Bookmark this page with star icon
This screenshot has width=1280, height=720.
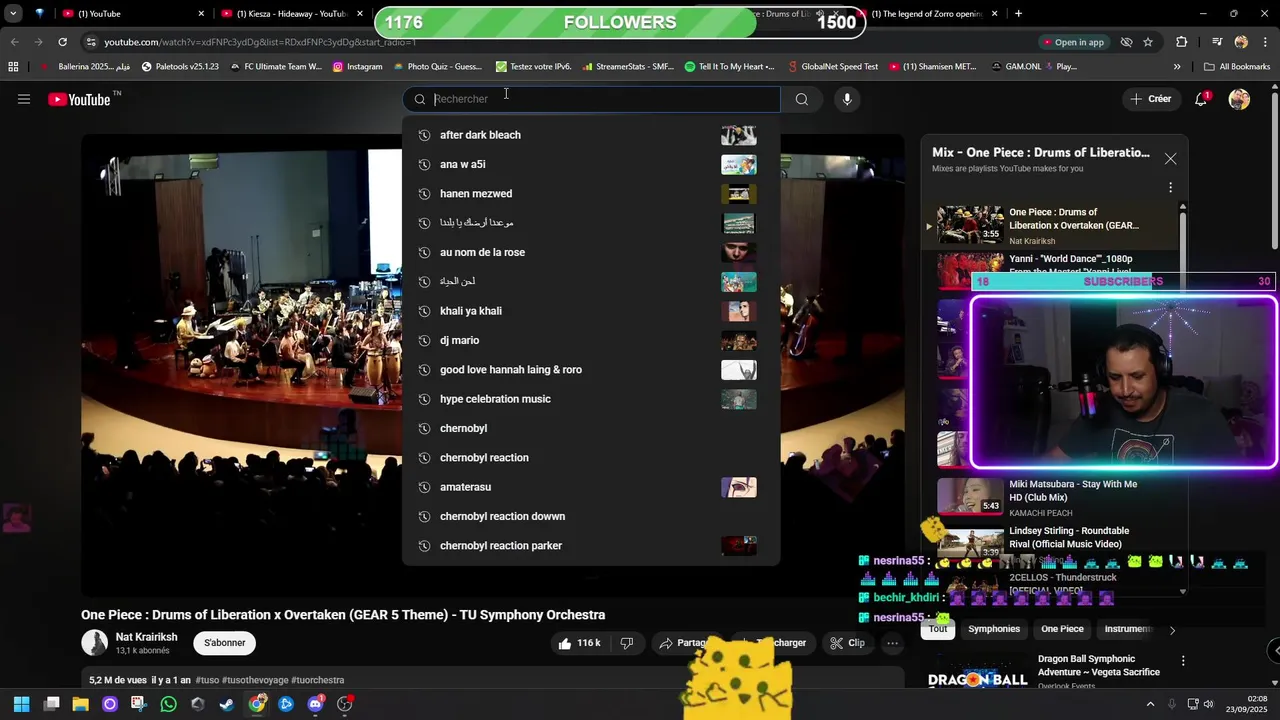(1148, 42)
